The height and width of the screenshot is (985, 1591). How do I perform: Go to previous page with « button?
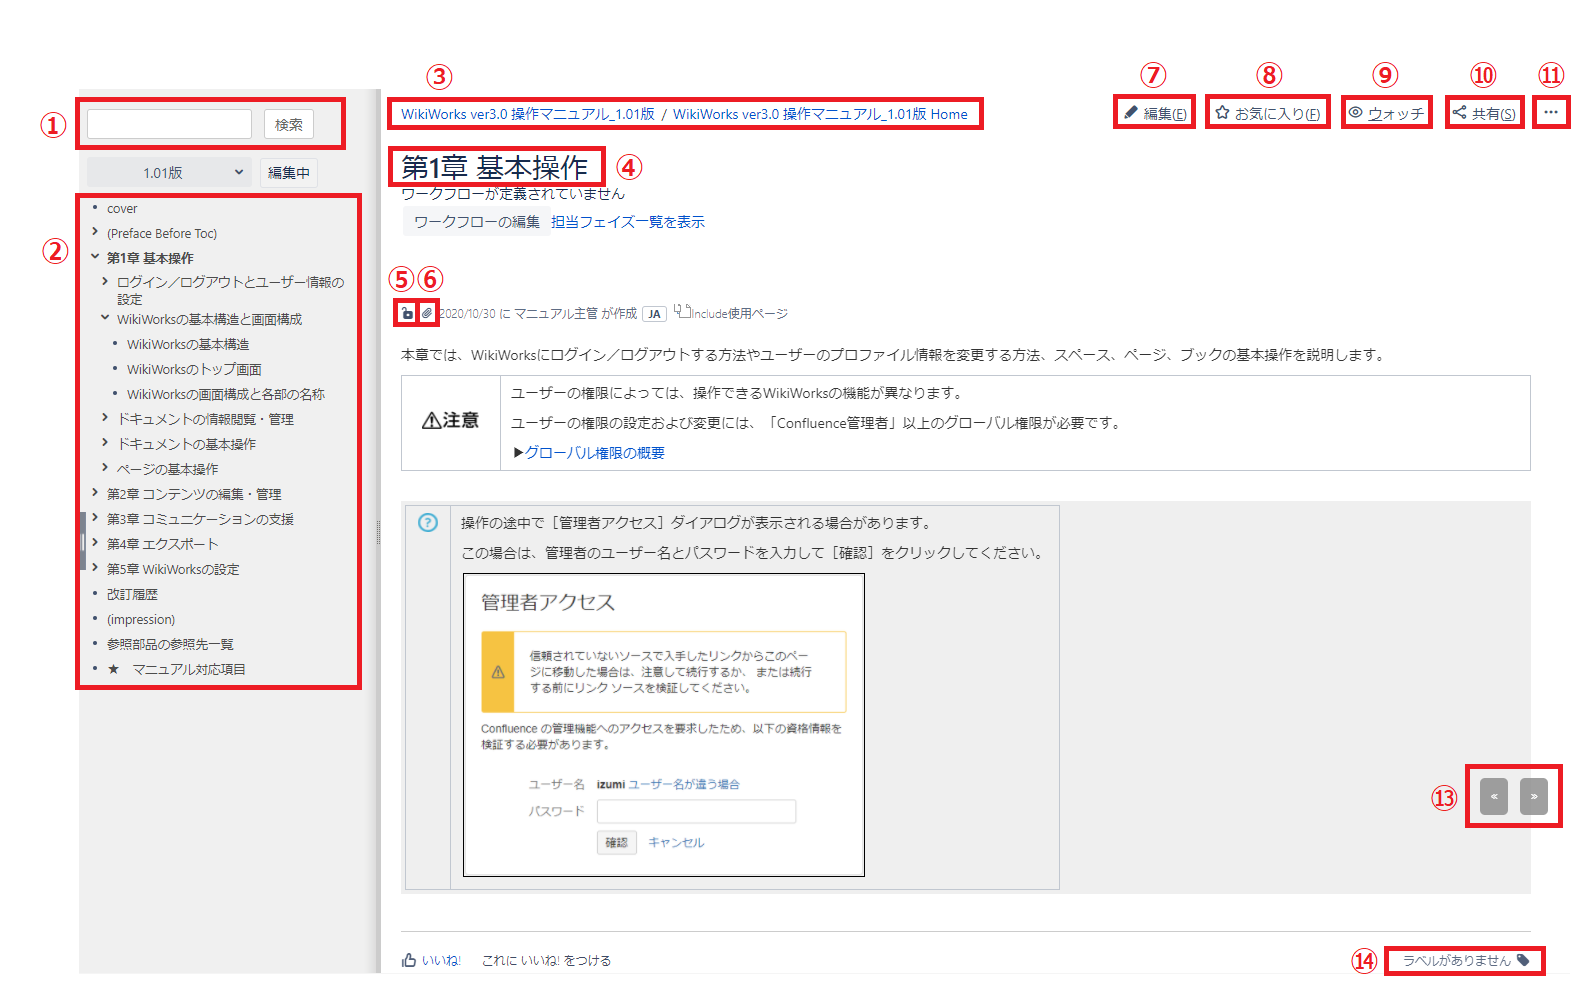[x=1493, y=796]
